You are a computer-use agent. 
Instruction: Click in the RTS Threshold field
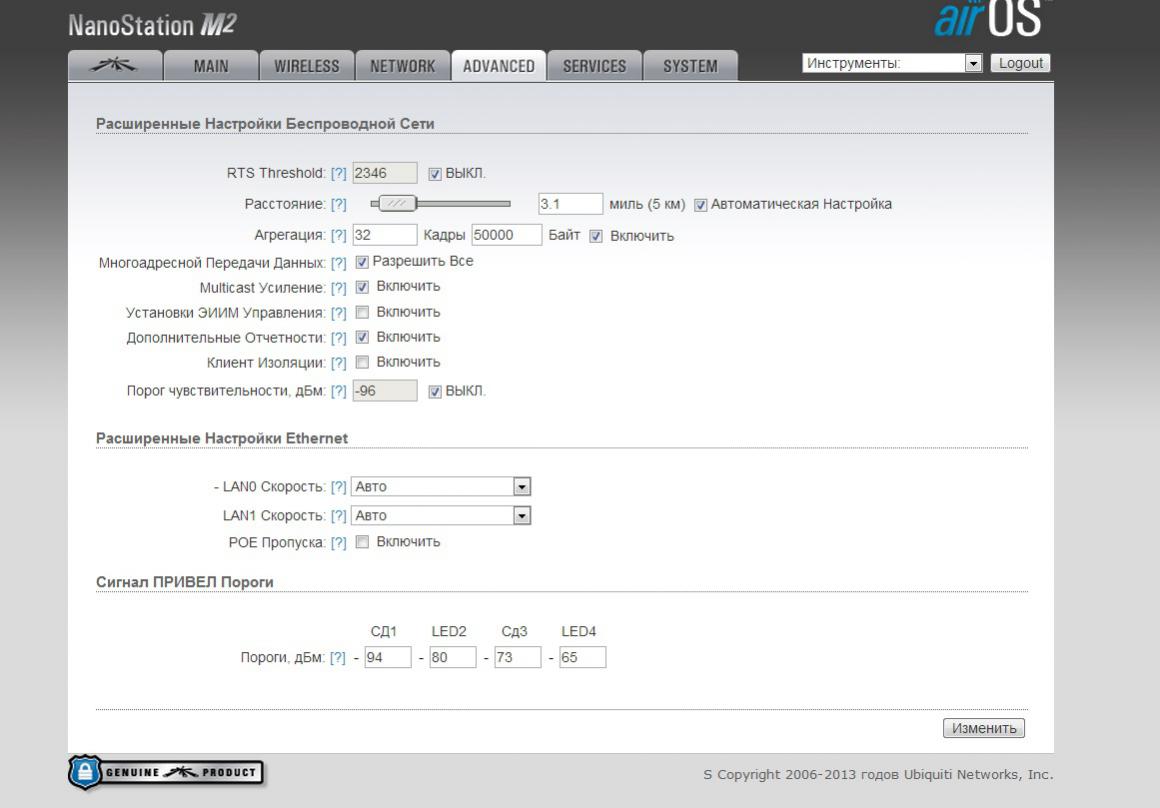[x=385, y=173]
